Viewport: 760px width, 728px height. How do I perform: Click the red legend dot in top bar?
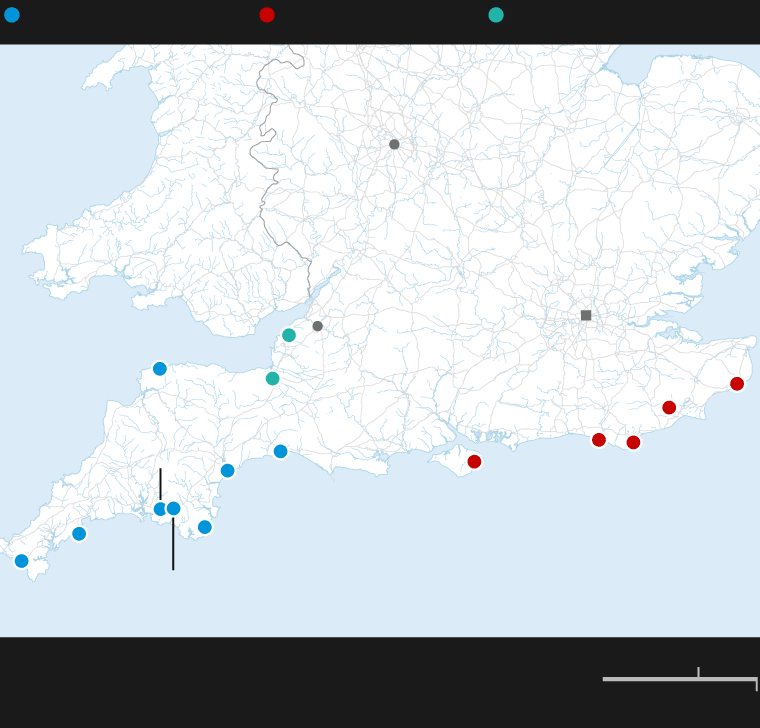click(x=267, y=15)
